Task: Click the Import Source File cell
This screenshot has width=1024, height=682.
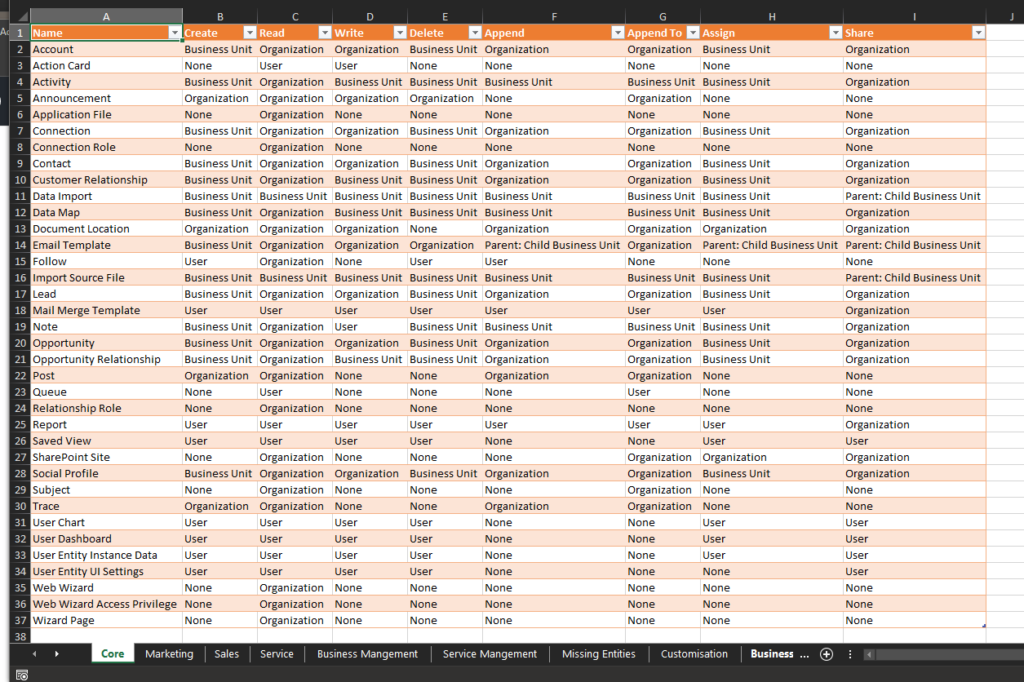Action: (x=106, y=278)
